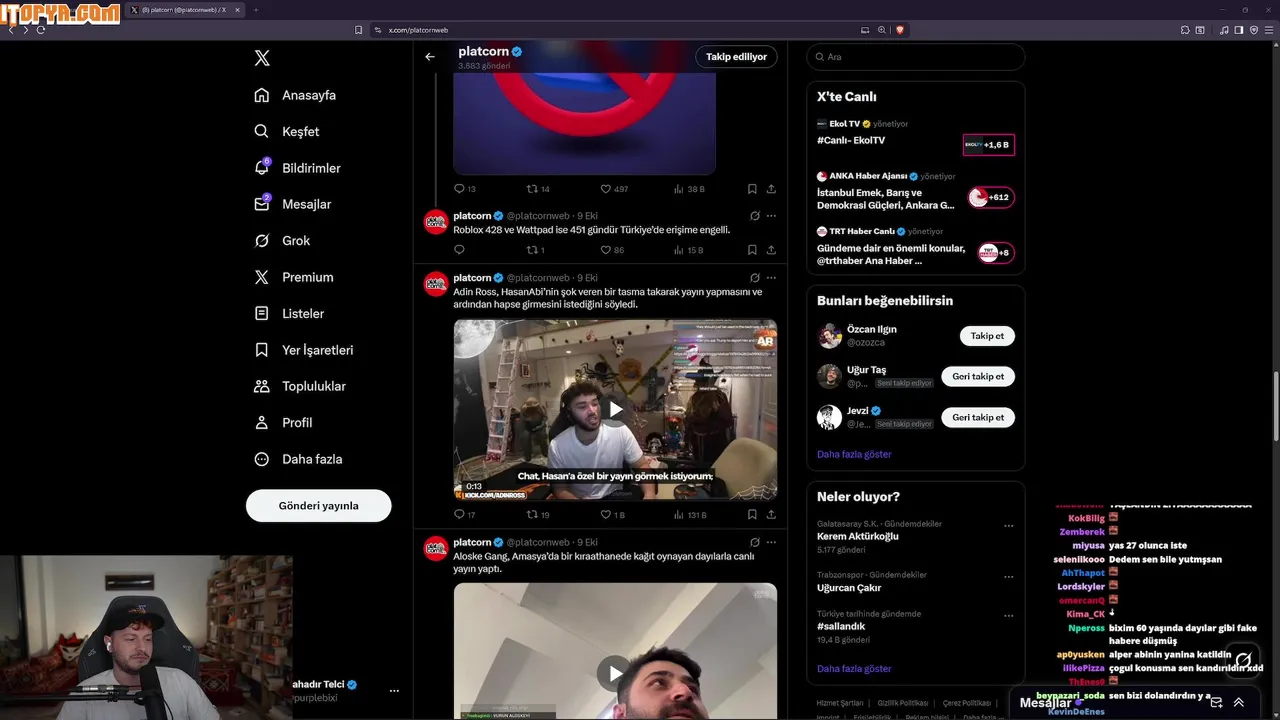Follow Özcan Ilgın with Takip et
The width and height of the screenshot is (1280, 720).
pos(987,336)
